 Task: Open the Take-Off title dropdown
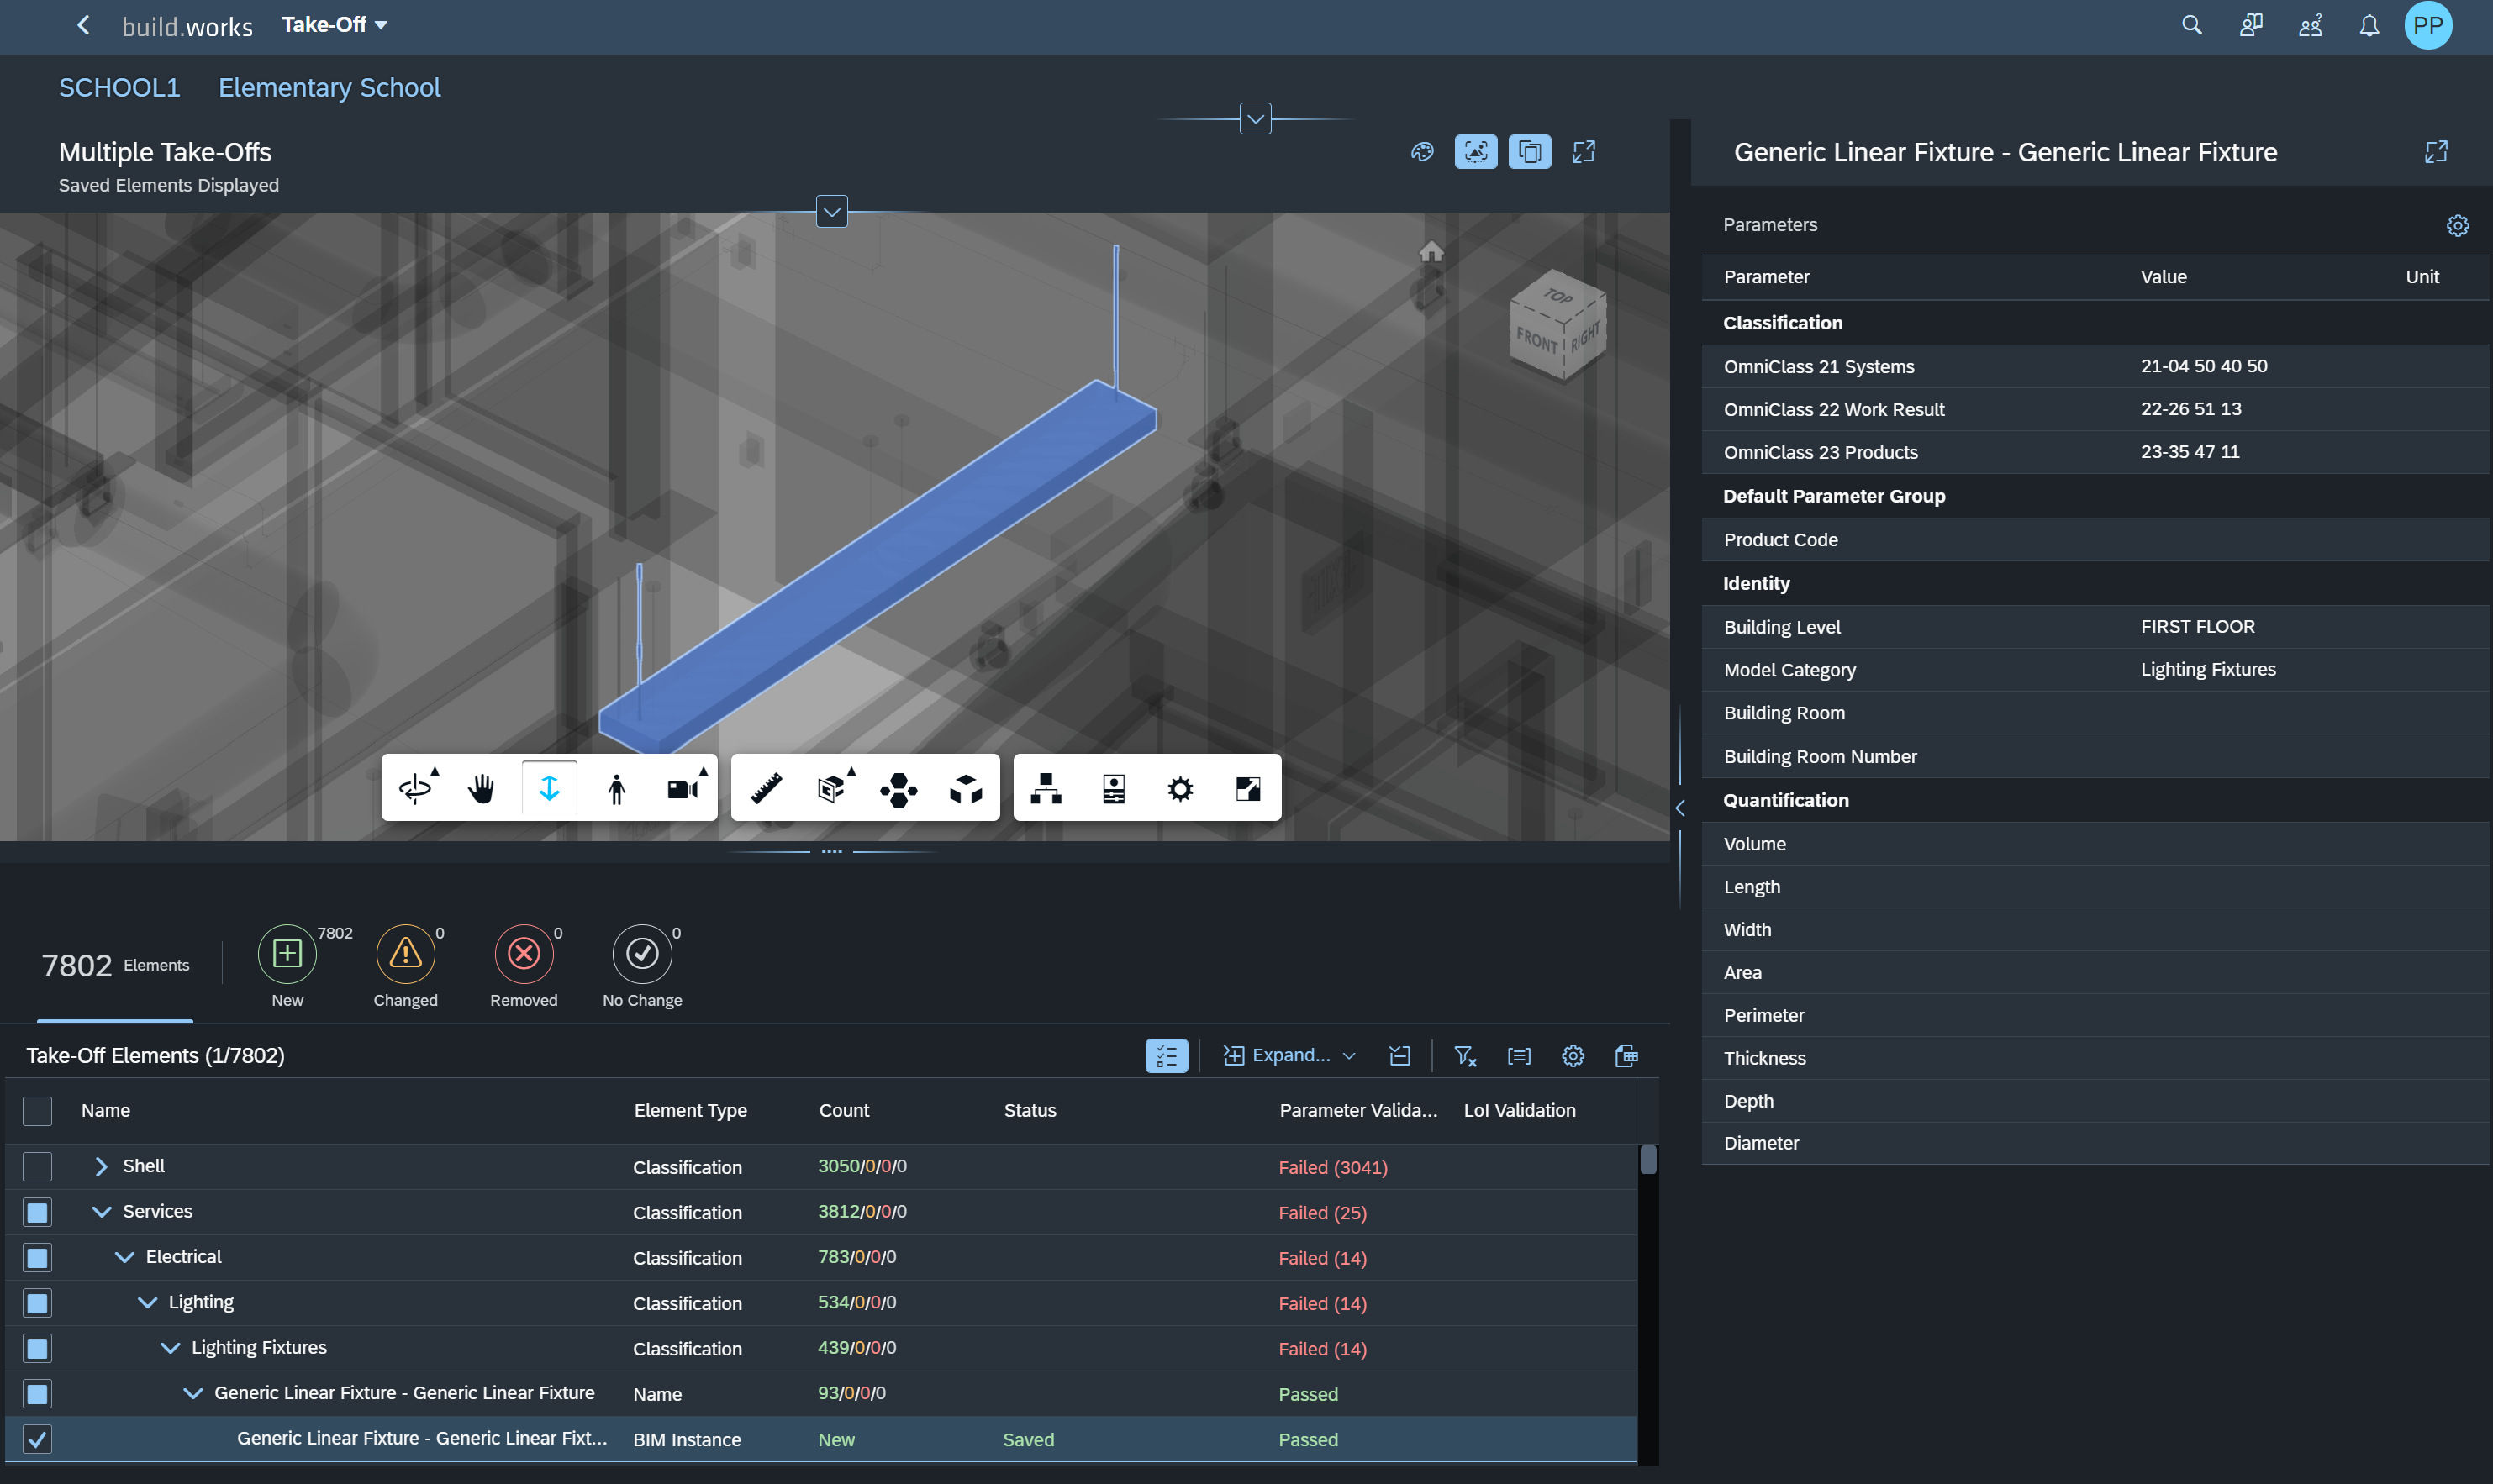[334, 25]
